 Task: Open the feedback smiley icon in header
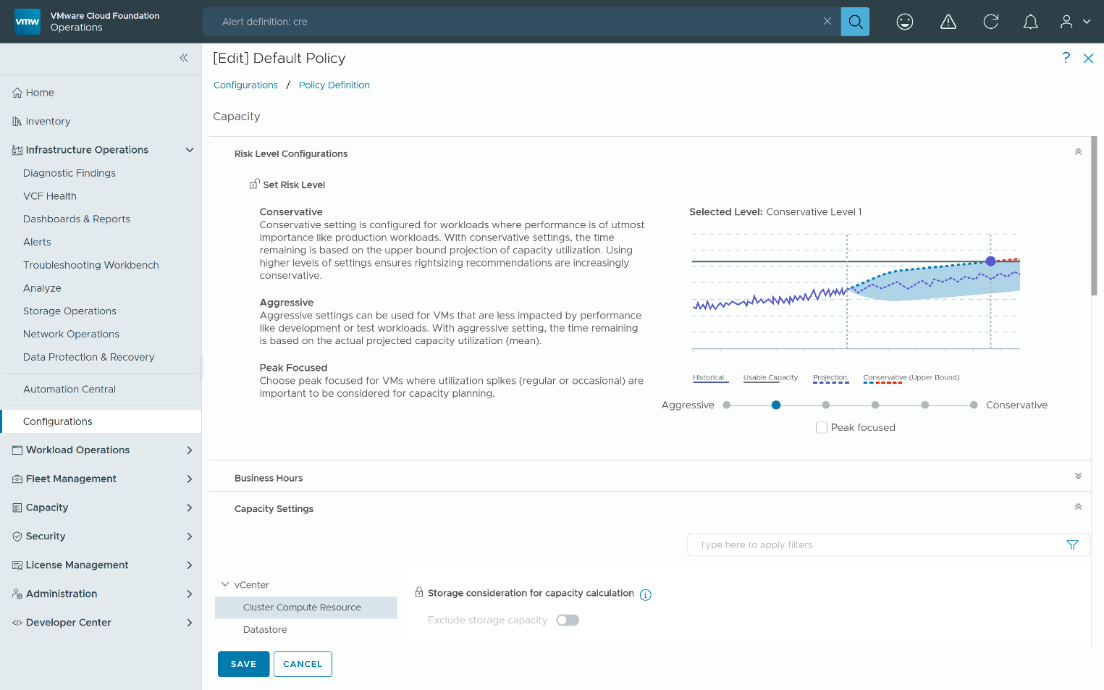pyautogui.click(x=905, y=21)
